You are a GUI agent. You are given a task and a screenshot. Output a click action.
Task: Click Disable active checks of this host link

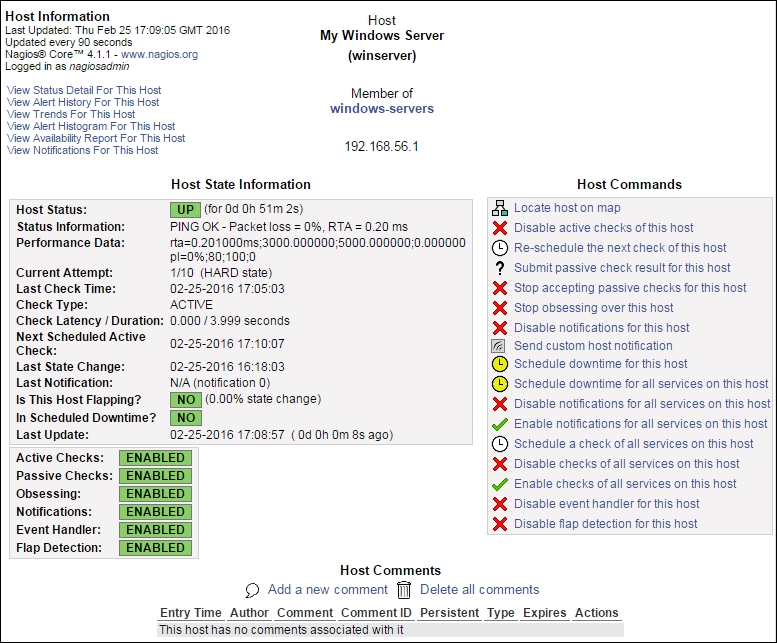604,228
